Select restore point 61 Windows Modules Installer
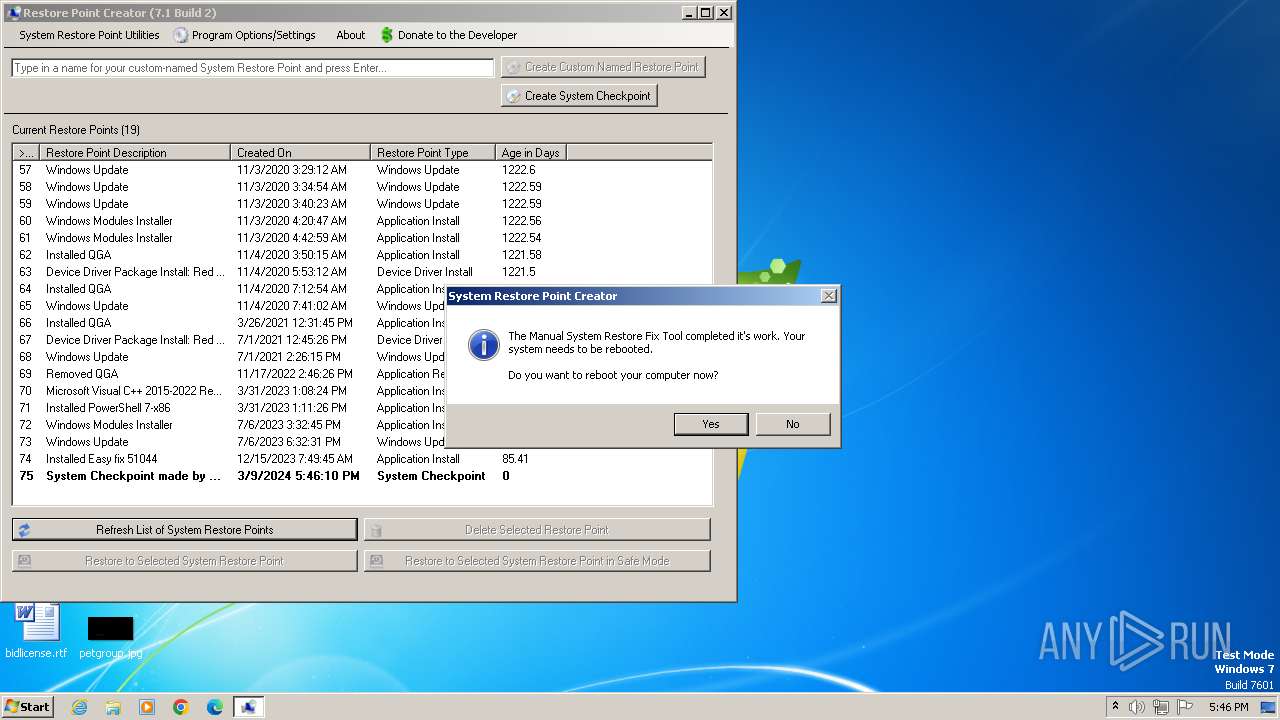This screenshot has width=1280, height=720. pos(362,238)
